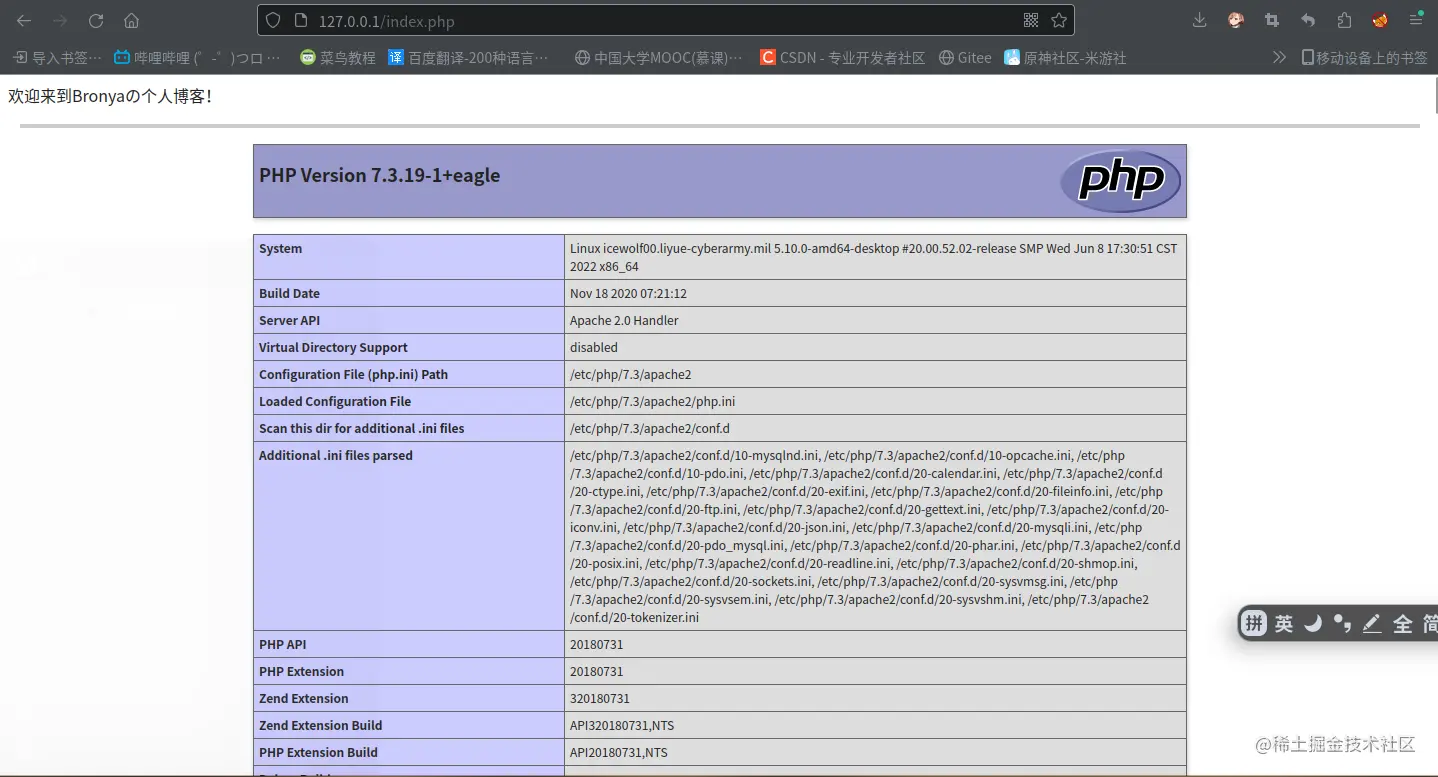Image resolution: width=1438 pixels, height=777 pixels.
Task: Click the Zend Extension Build label
Action: tap(320, 726)
